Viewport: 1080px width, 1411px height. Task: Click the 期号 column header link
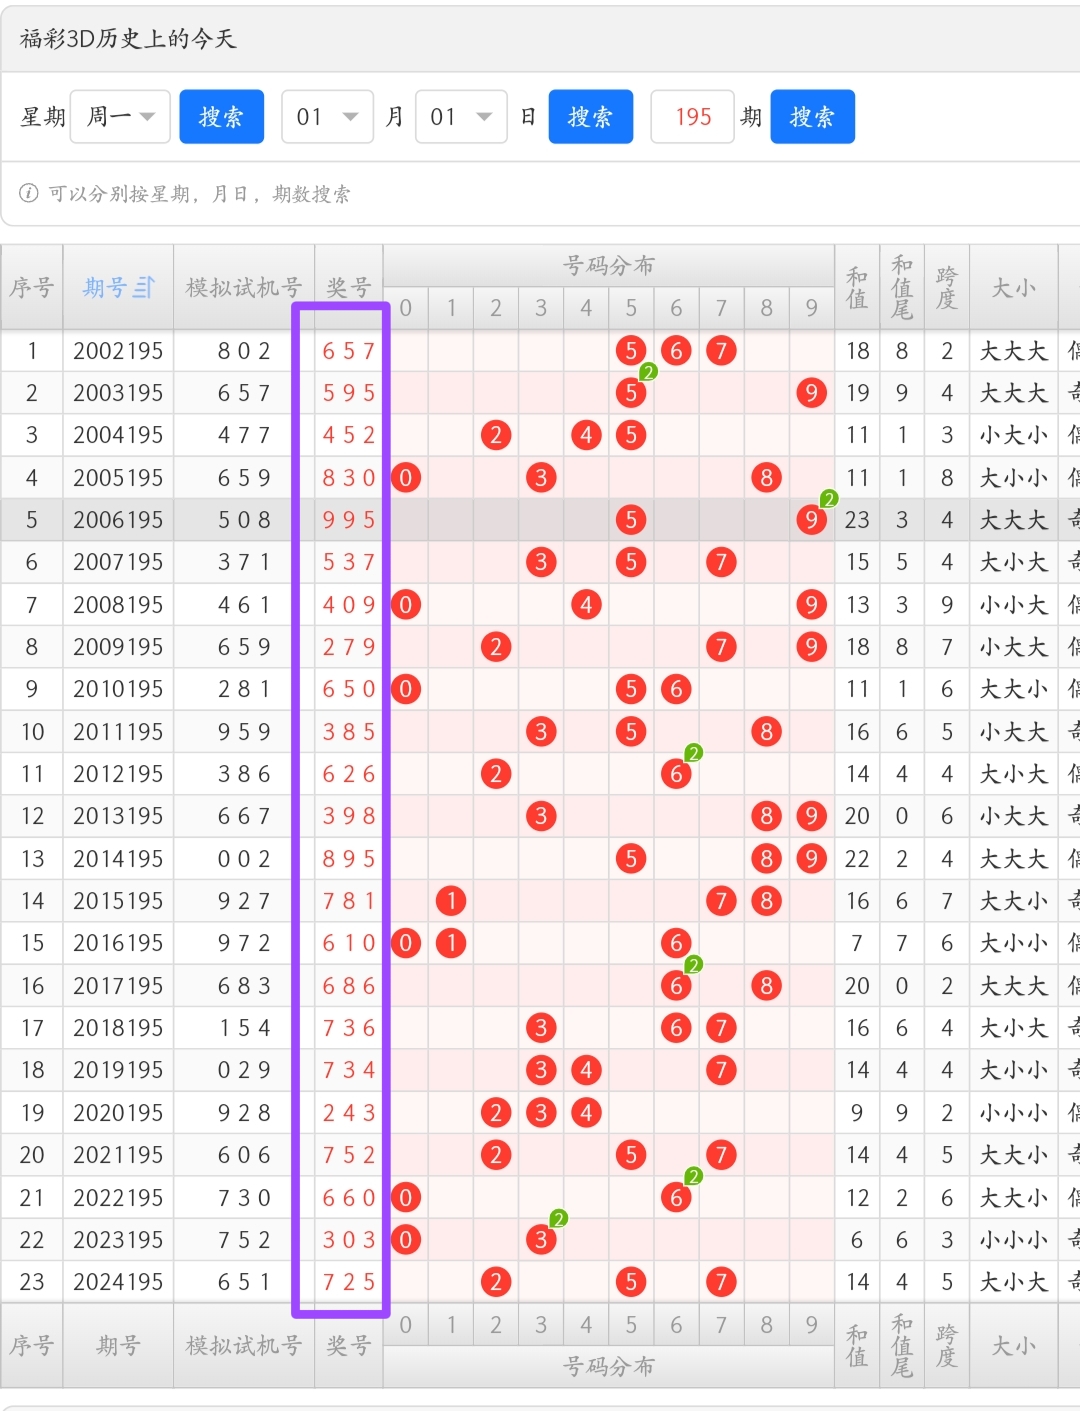click(106, 288)
